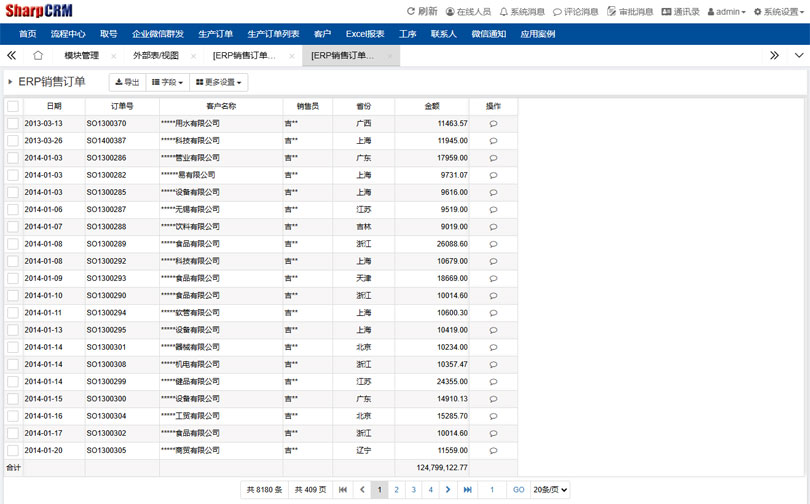Change the 20条/页 page size
The image size is (810, 504).
click(x=550, y=490)
